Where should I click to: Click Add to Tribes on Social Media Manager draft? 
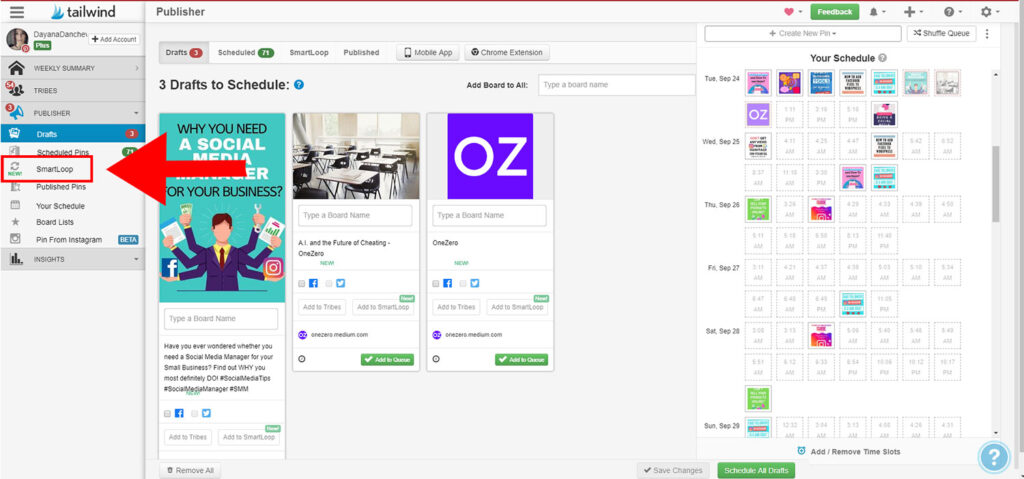(x=187, y=437)
